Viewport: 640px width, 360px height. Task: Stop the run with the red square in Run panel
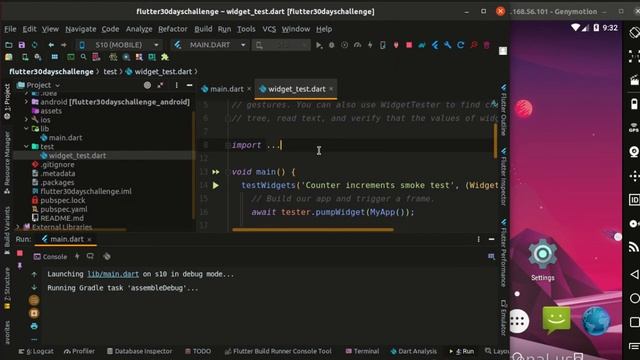pos(20,253)
